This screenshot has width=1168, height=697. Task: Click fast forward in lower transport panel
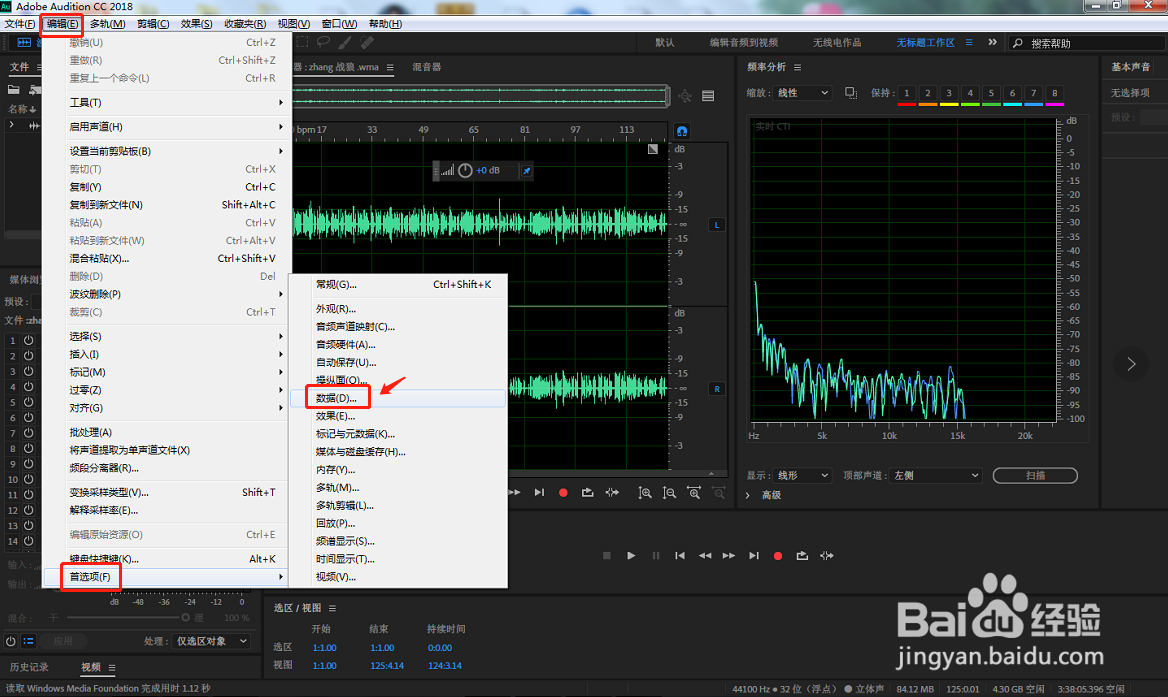(729, 556)
